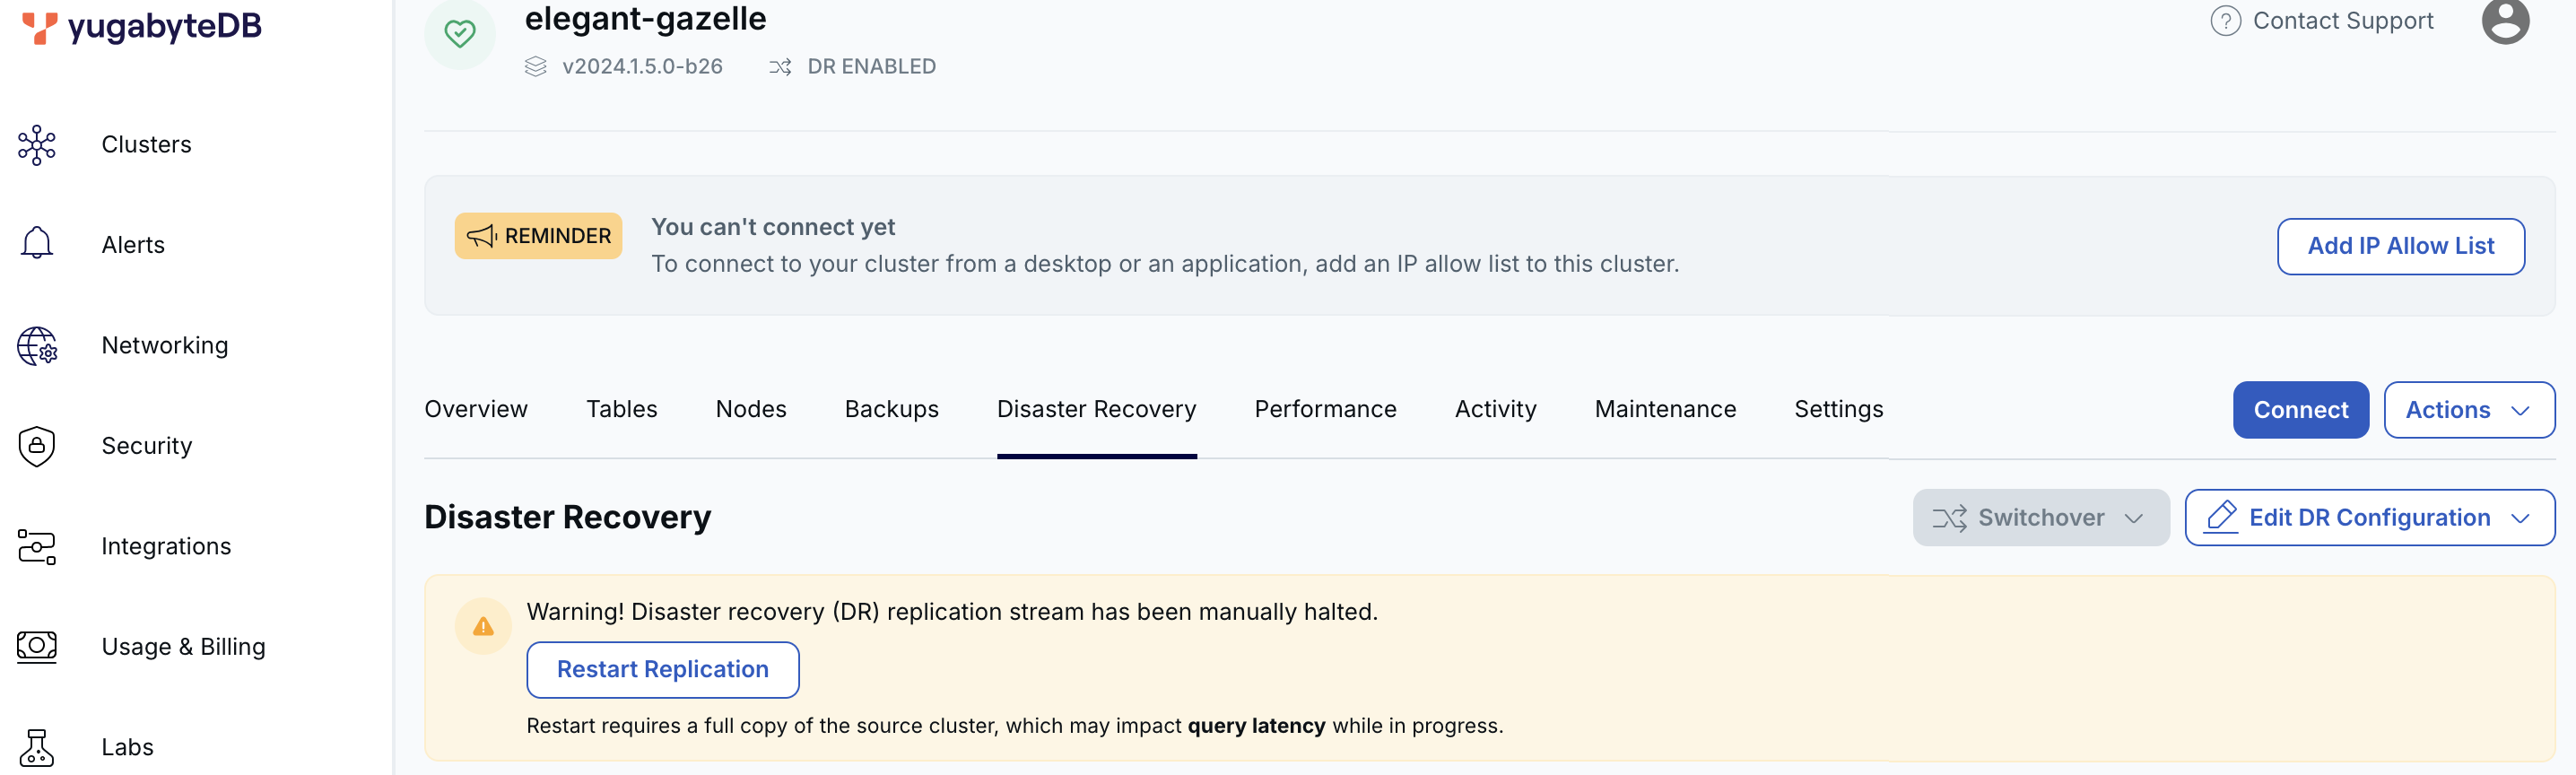
Task: Open Labs via the flask icon
Action: (37, 747)
